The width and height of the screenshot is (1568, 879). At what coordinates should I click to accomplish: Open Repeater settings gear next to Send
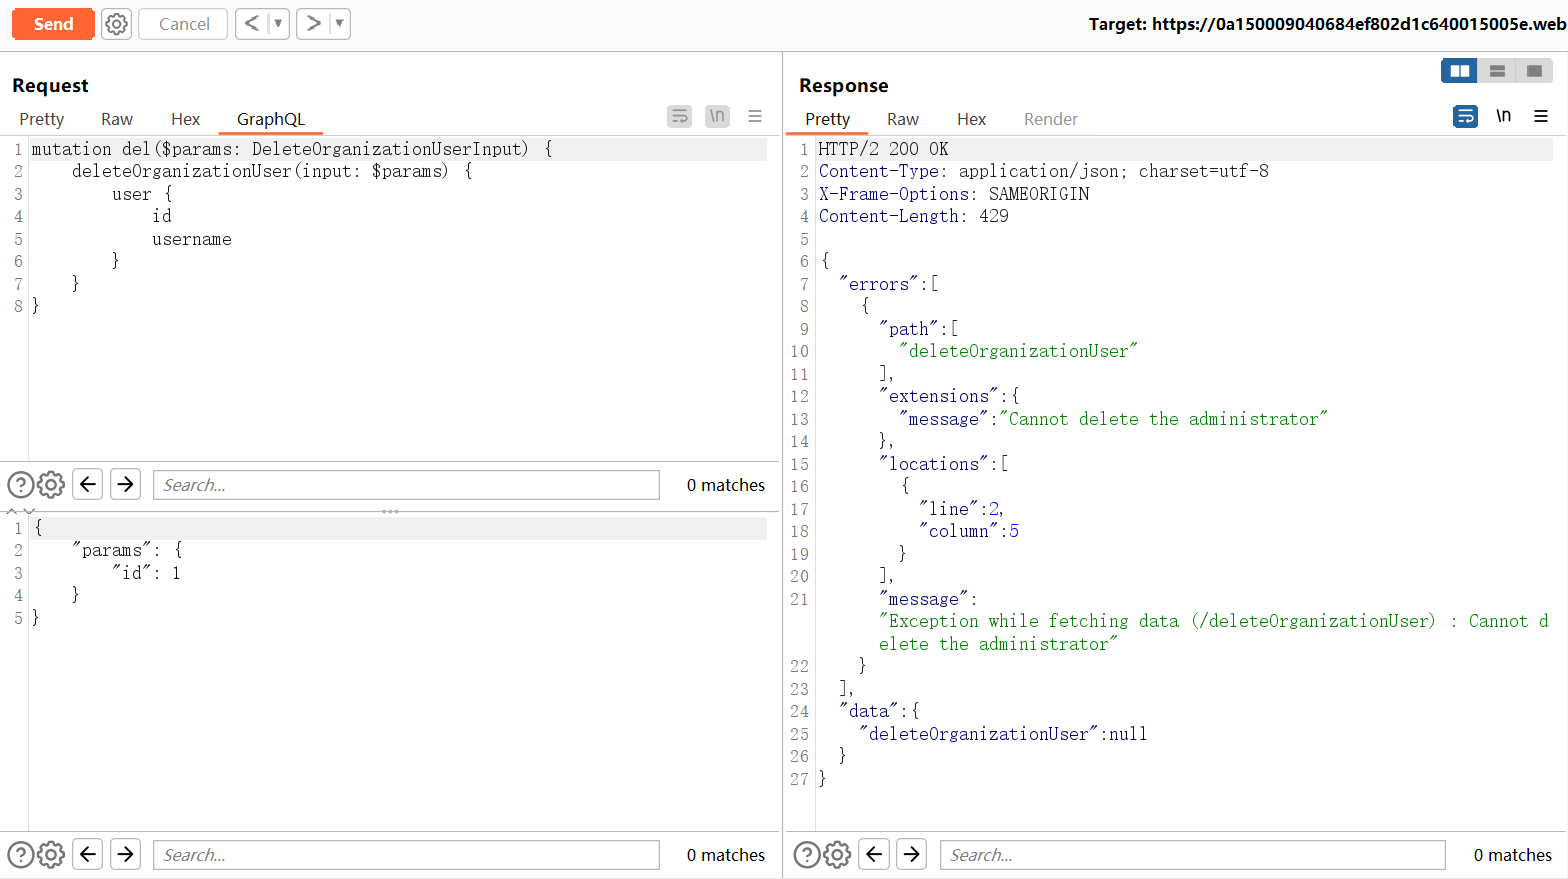point(117,24)
